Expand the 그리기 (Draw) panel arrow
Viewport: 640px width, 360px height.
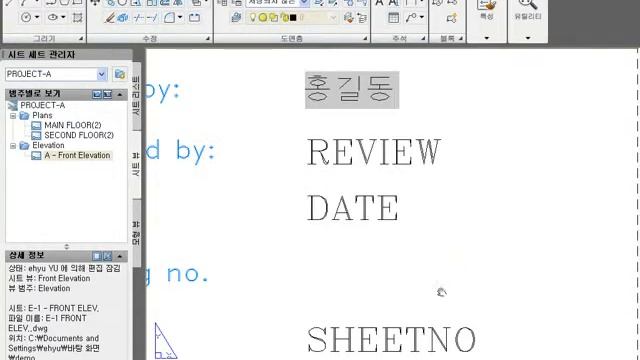(81, 38)
